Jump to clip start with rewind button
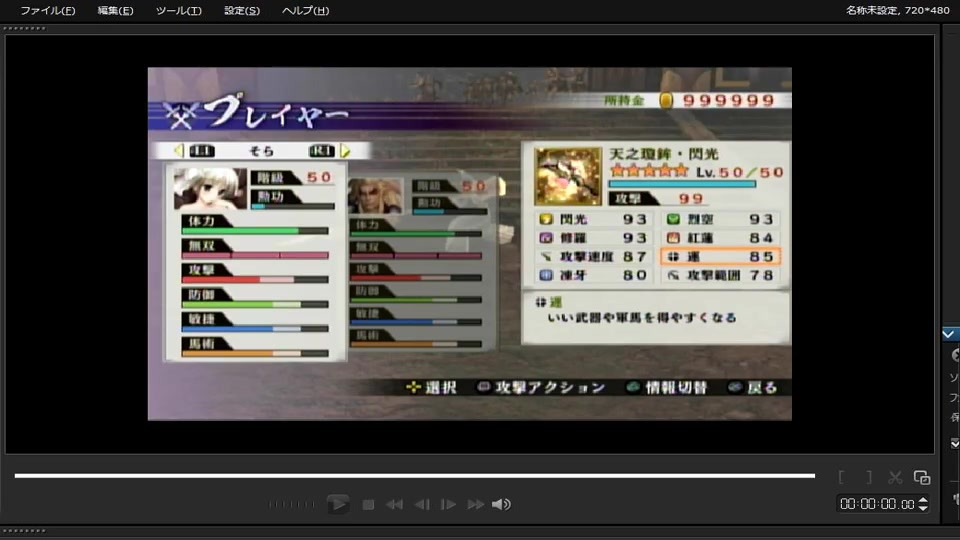The image size is (960, 540). [x=394, y=504]
